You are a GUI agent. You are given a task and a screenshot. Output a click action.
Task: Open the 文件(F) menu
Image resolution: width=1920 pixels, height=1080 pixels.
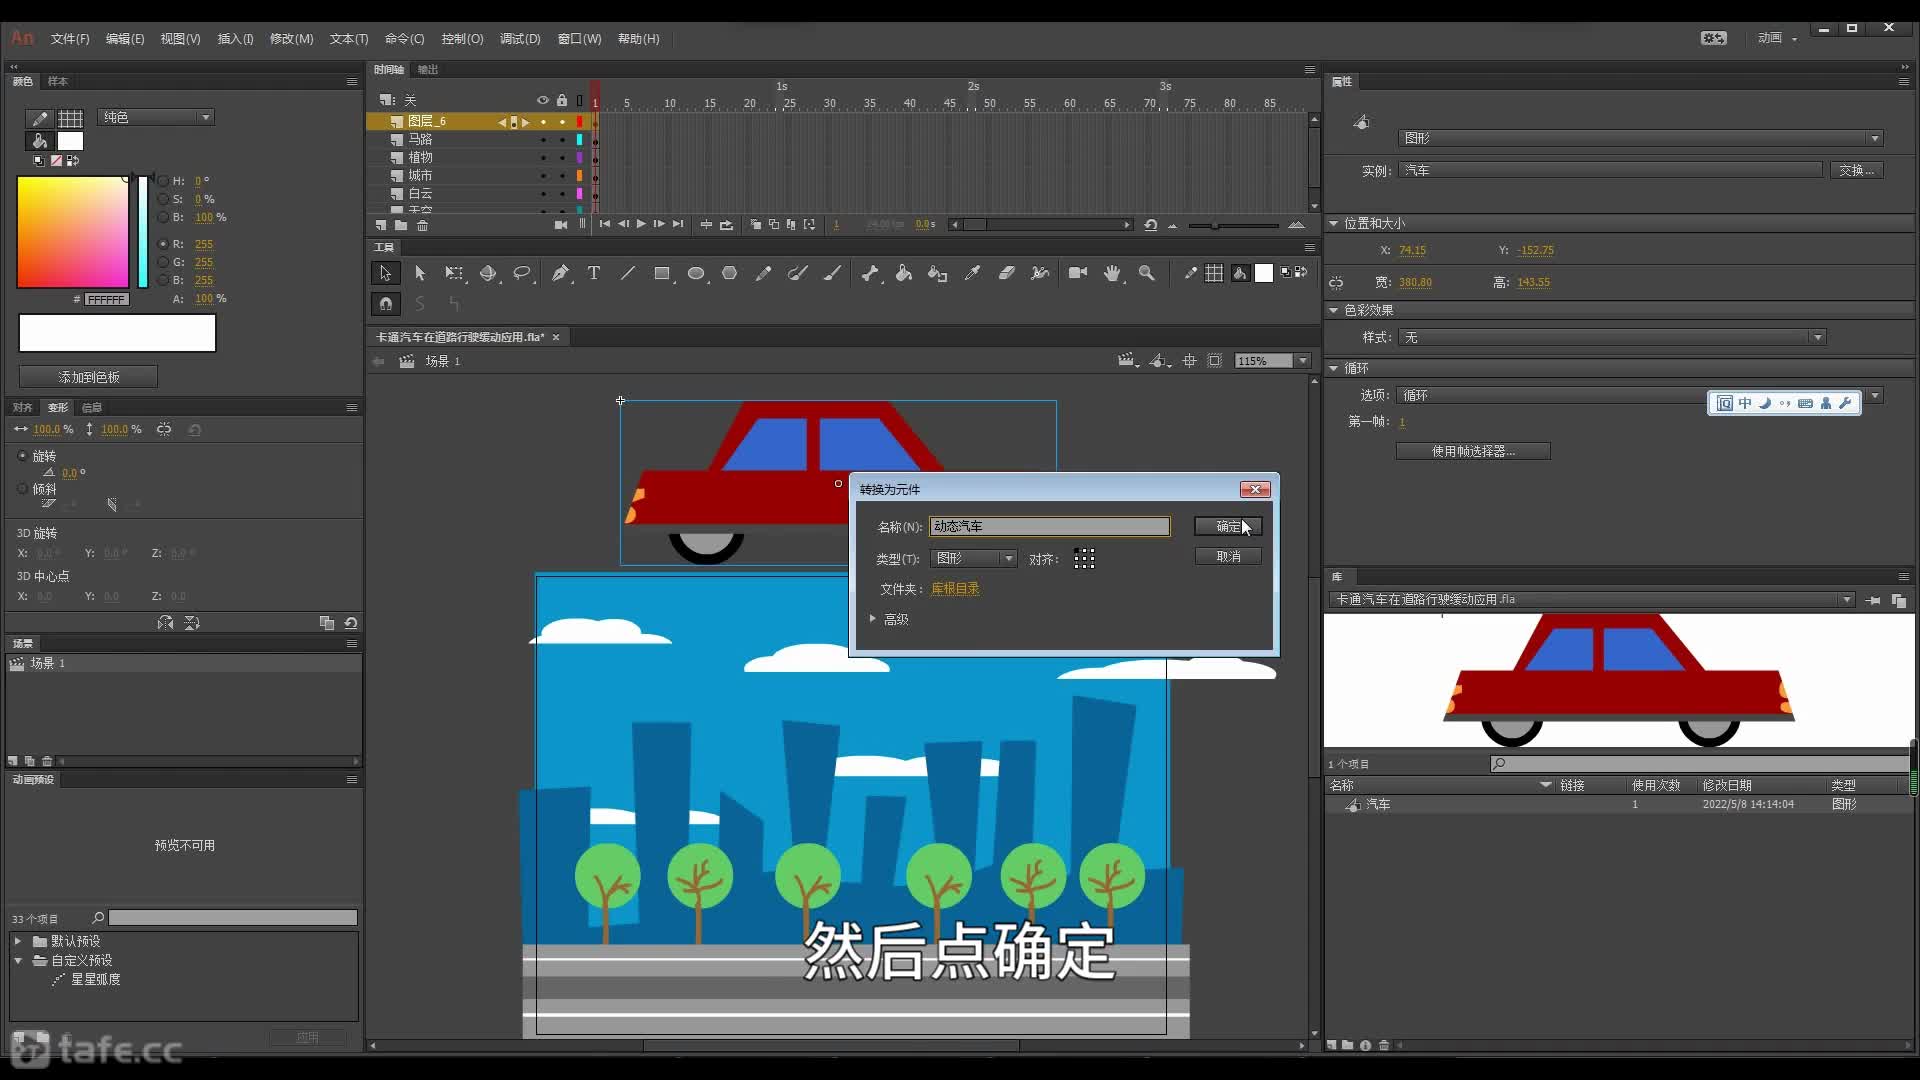tap(70, 39)
